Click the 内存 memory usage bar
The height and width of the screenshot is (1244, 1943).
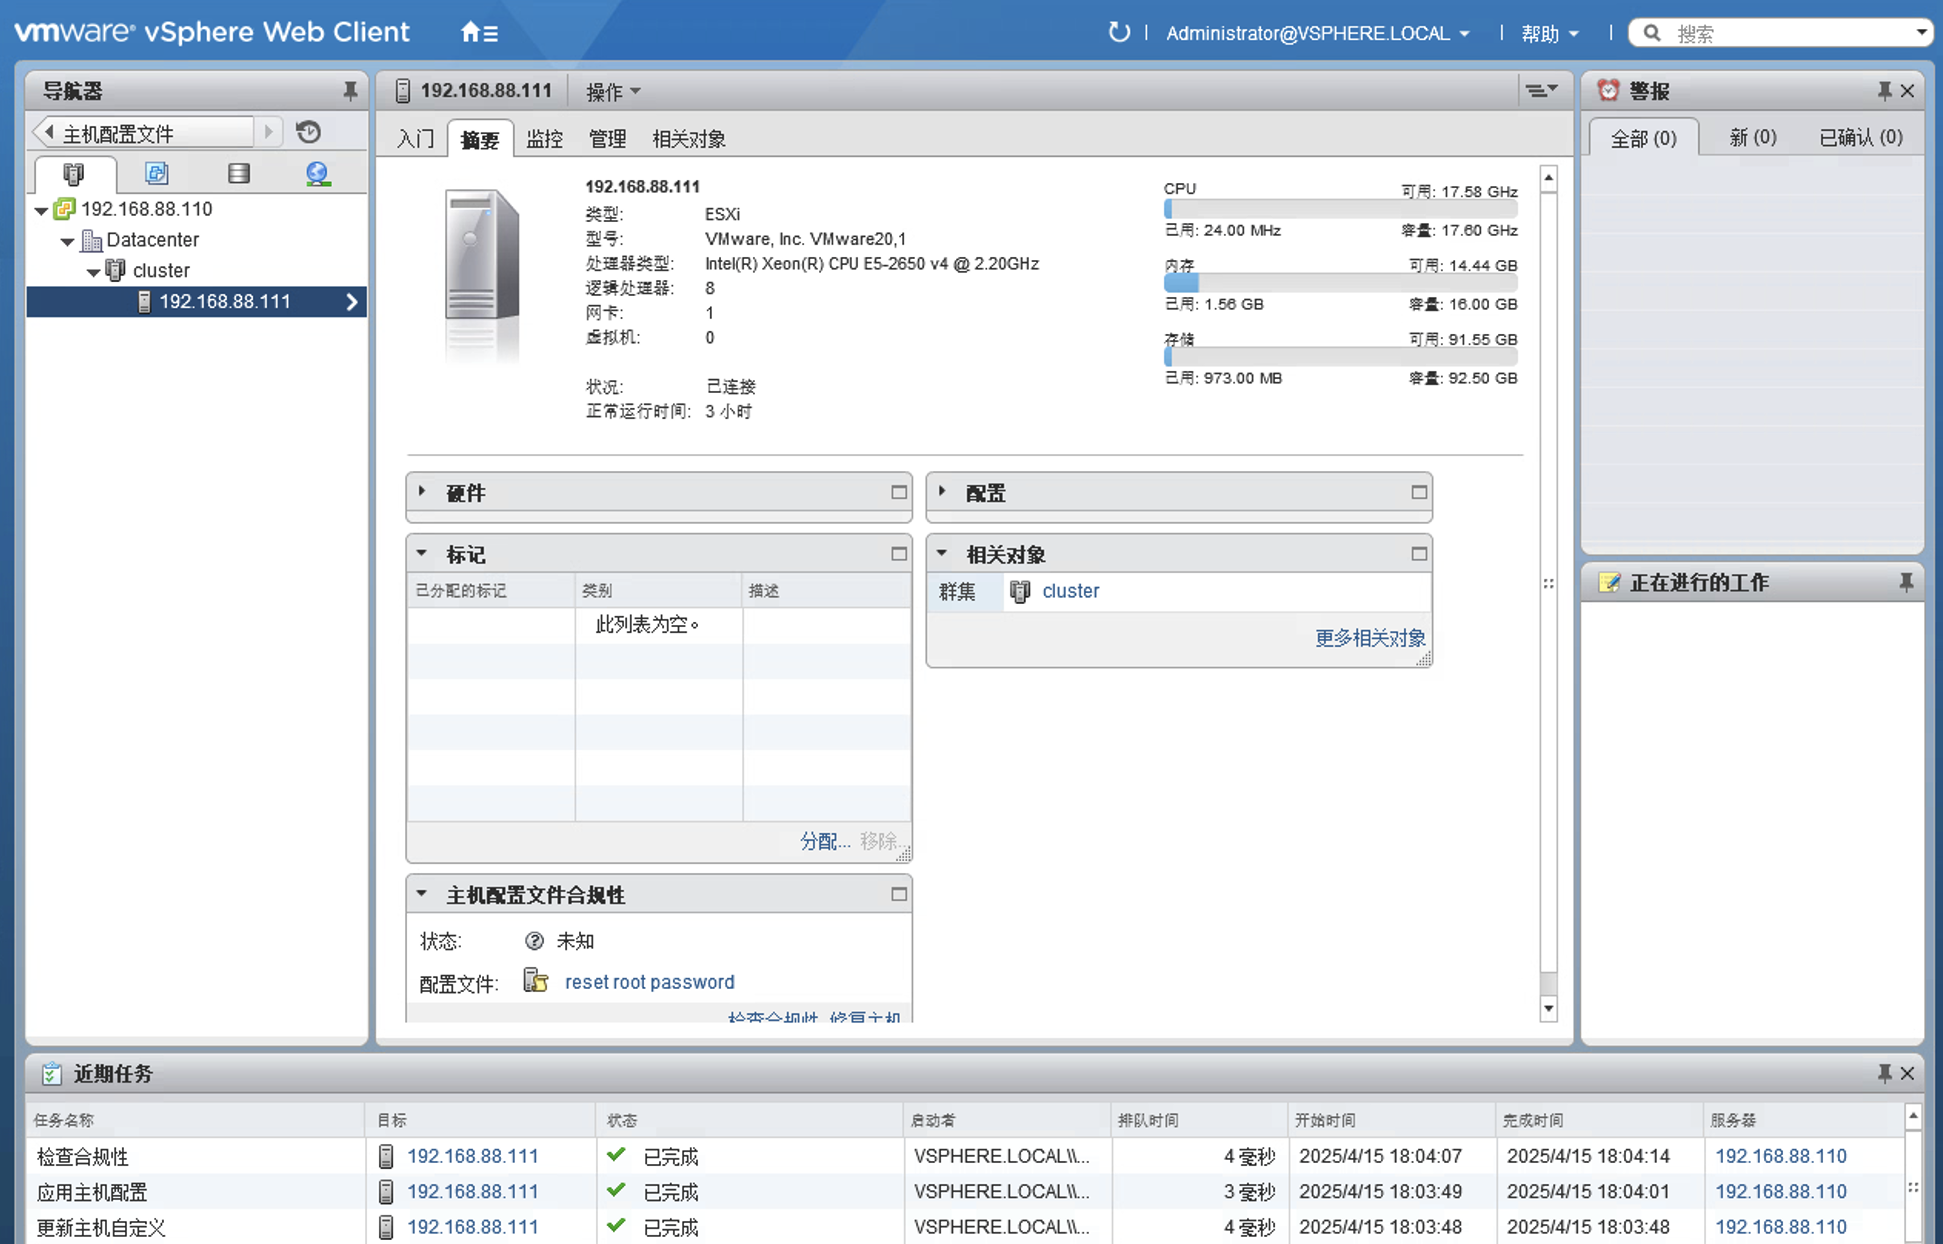click(x=1340, y=284)
